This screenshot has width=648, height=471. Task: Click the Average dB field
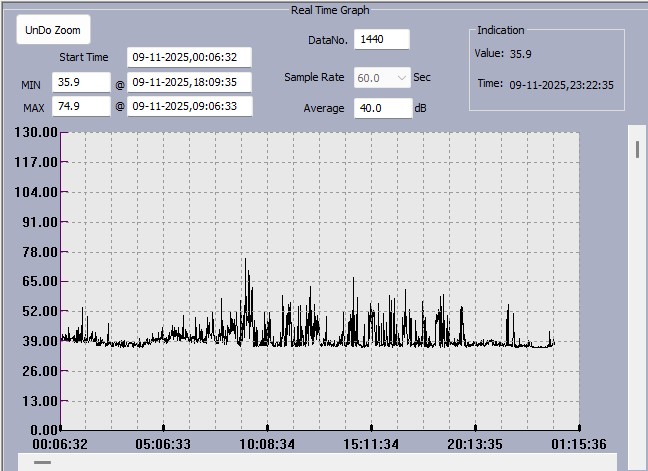(382, 108)
